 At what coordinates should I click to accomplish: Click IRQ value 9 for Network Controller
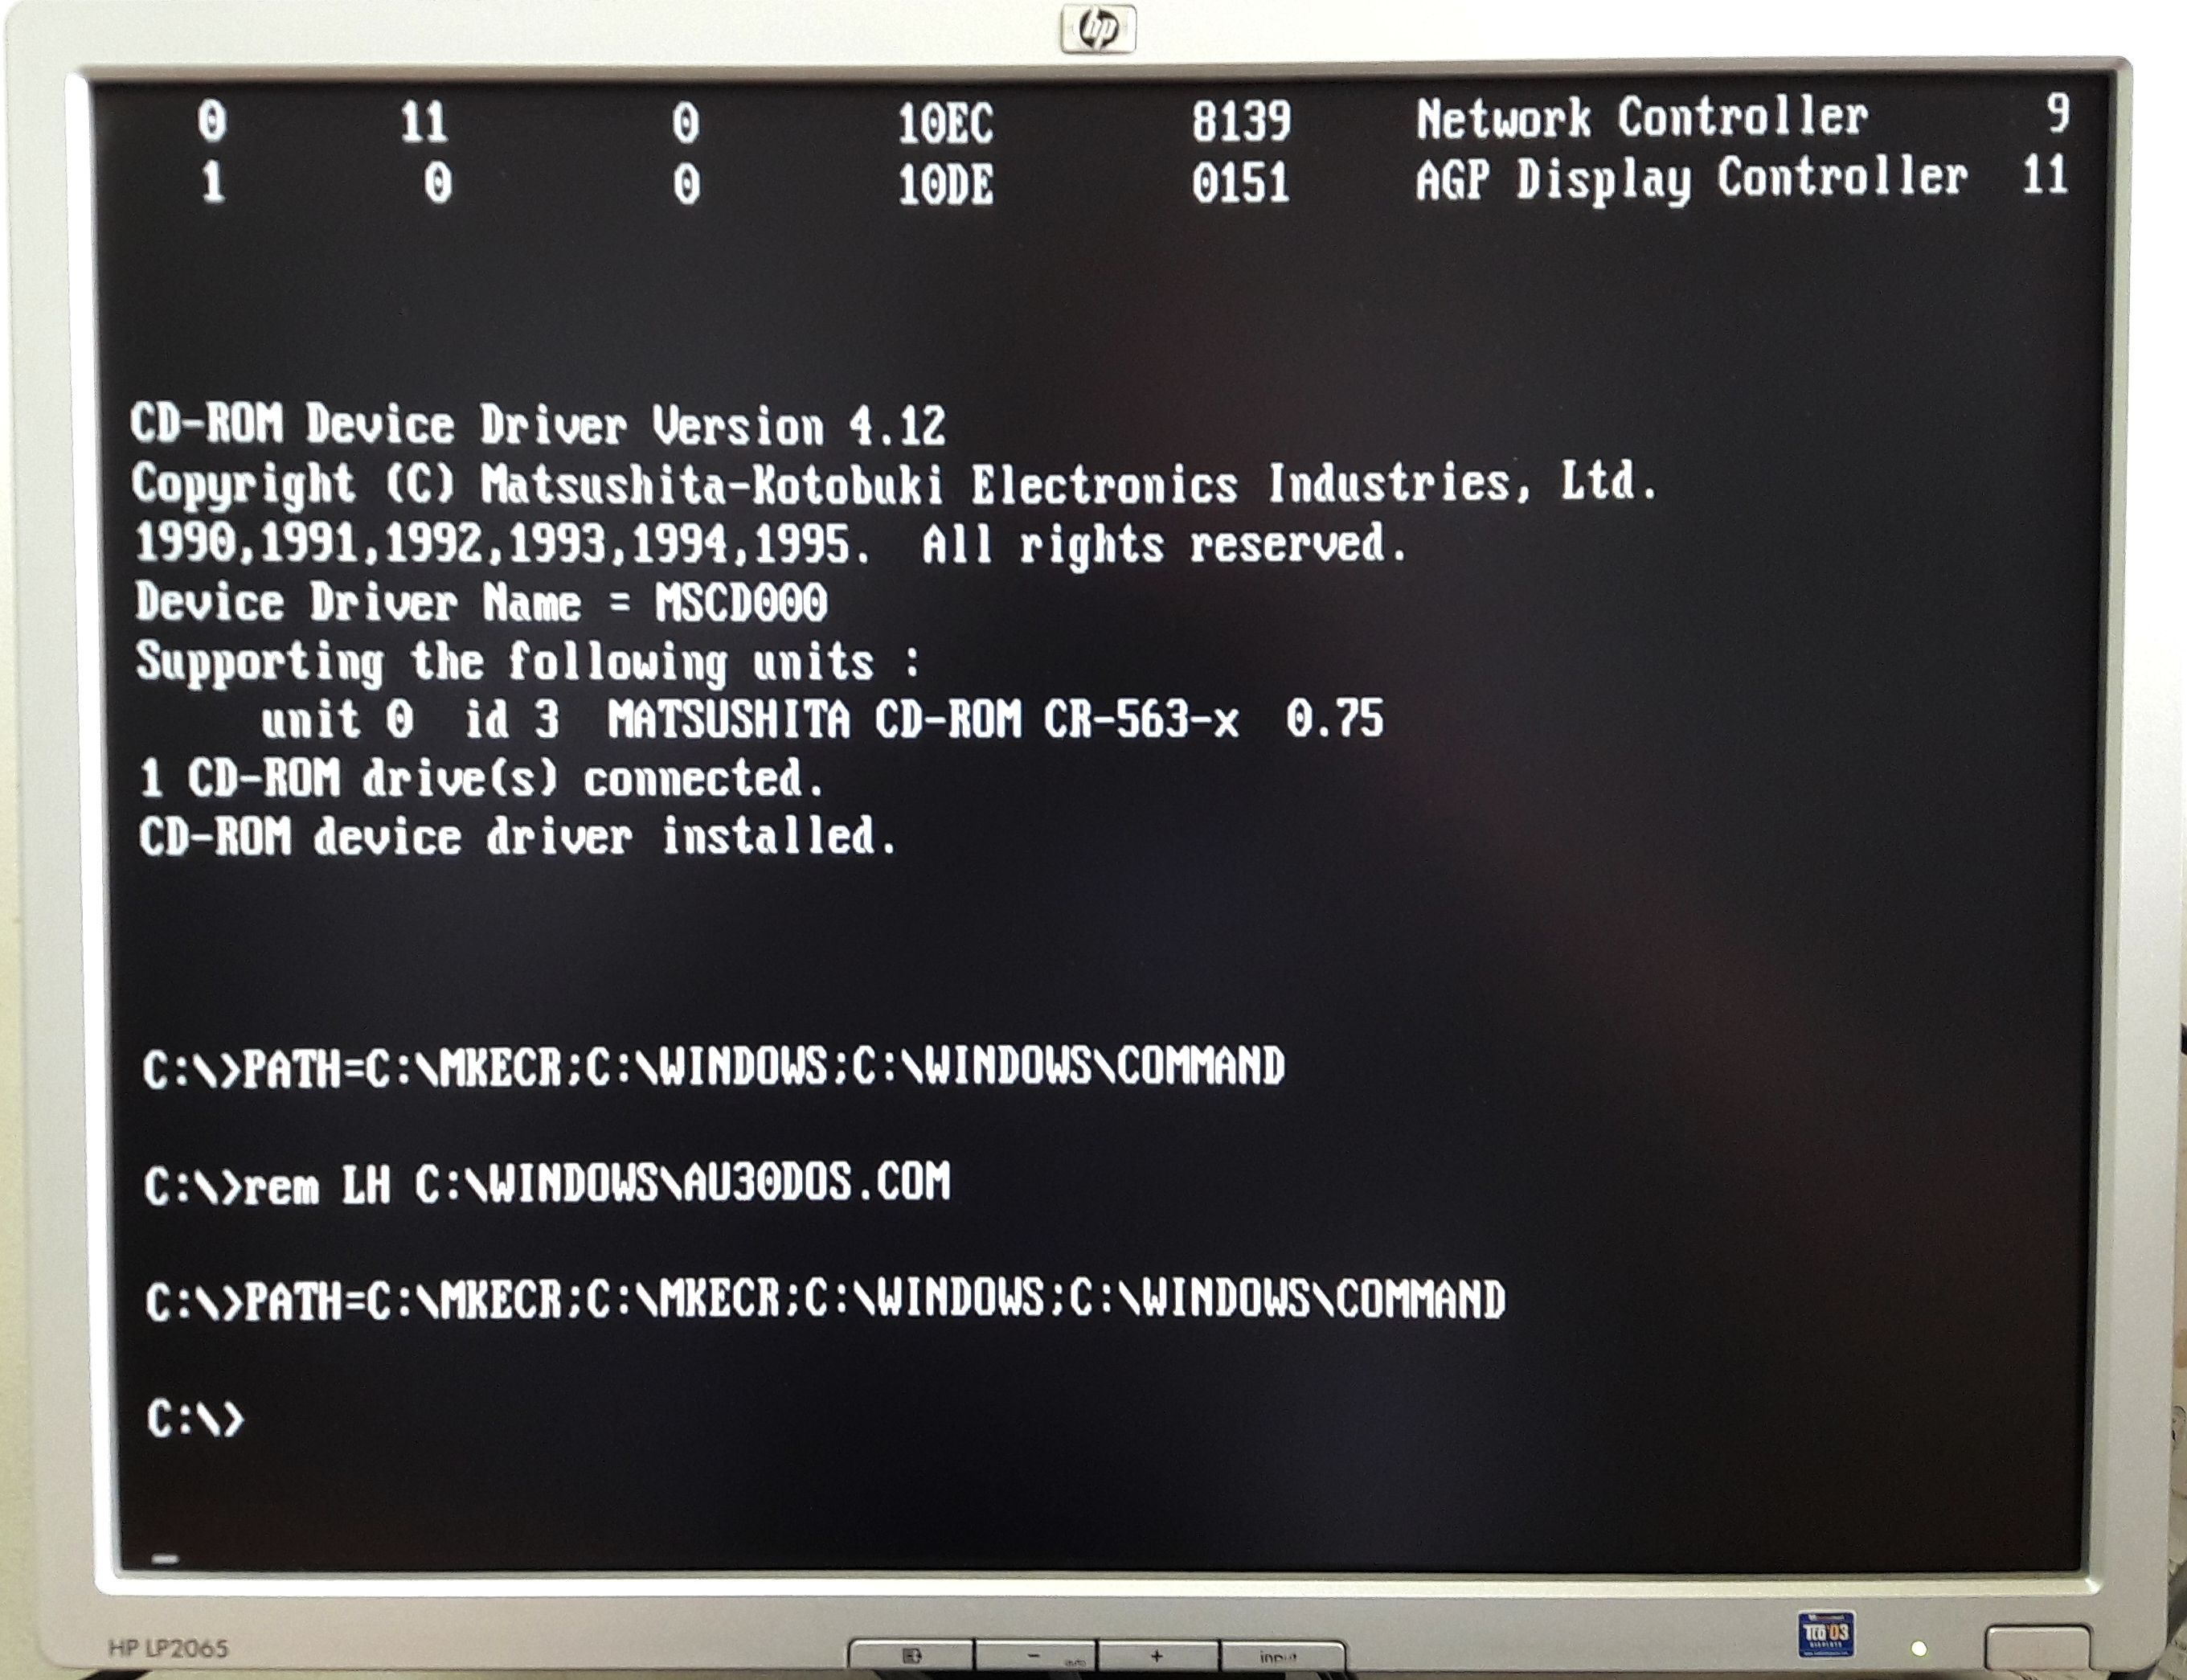2057,113
